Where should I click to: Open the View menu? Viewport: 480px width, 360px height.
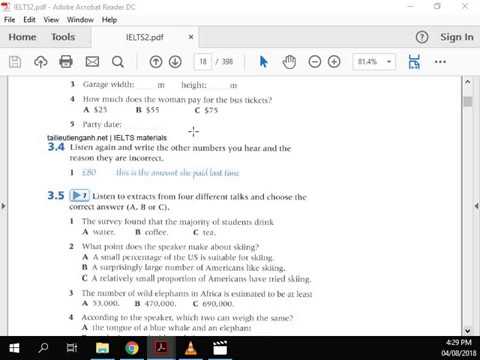click(51, 20)
